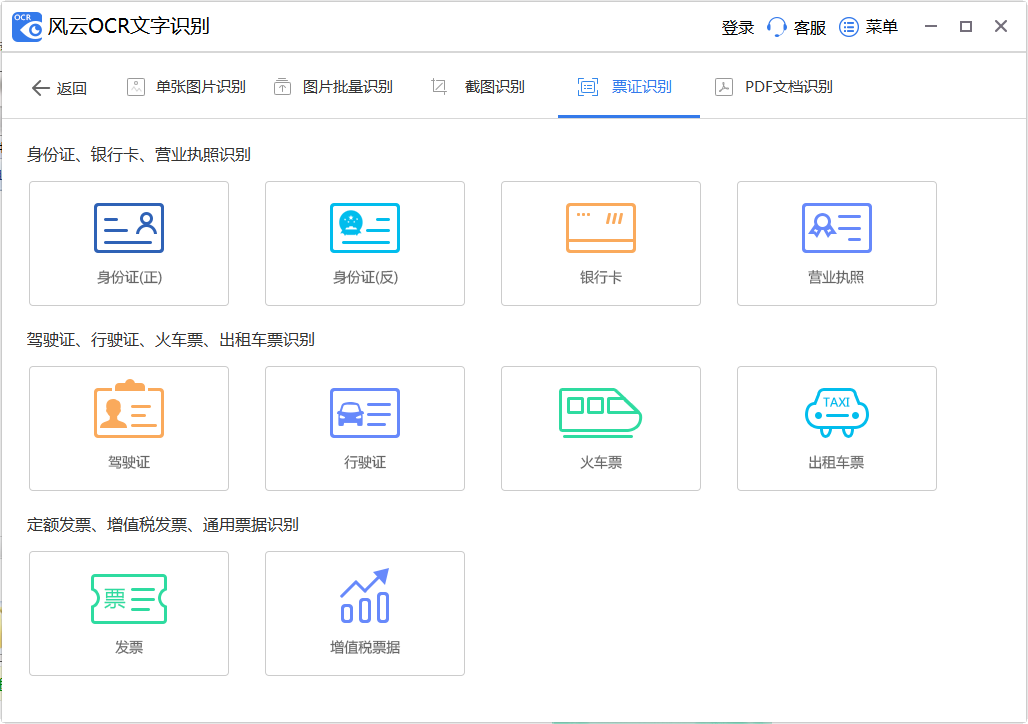Click the 返回 back label
The width and height of the screenshot is (1028, 724).
click(71, 89)
